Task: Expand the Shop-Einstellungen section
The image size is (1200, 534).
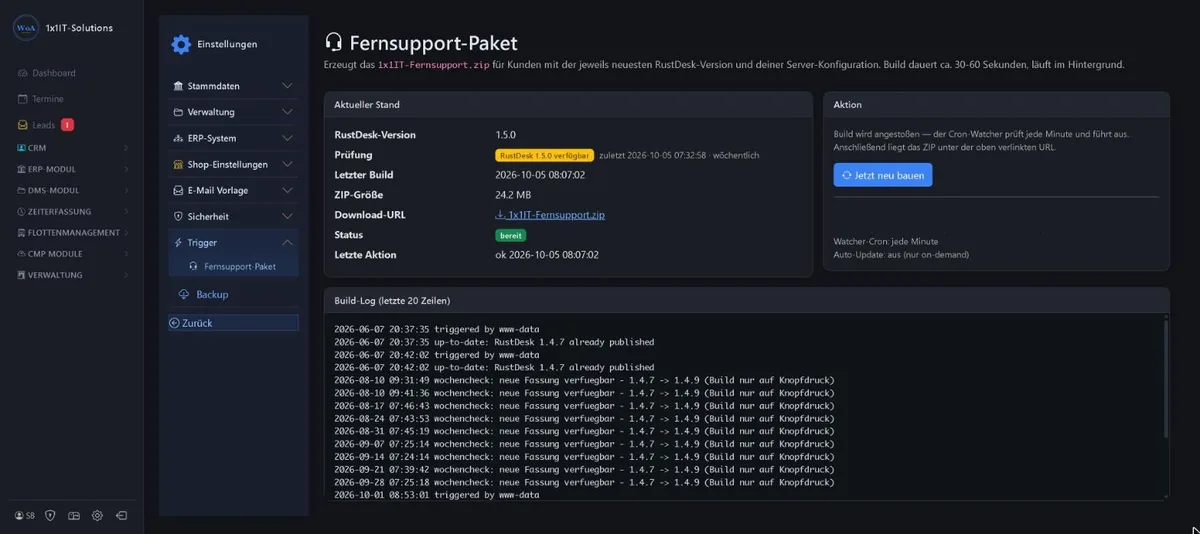Action: [x=233, y=164]
